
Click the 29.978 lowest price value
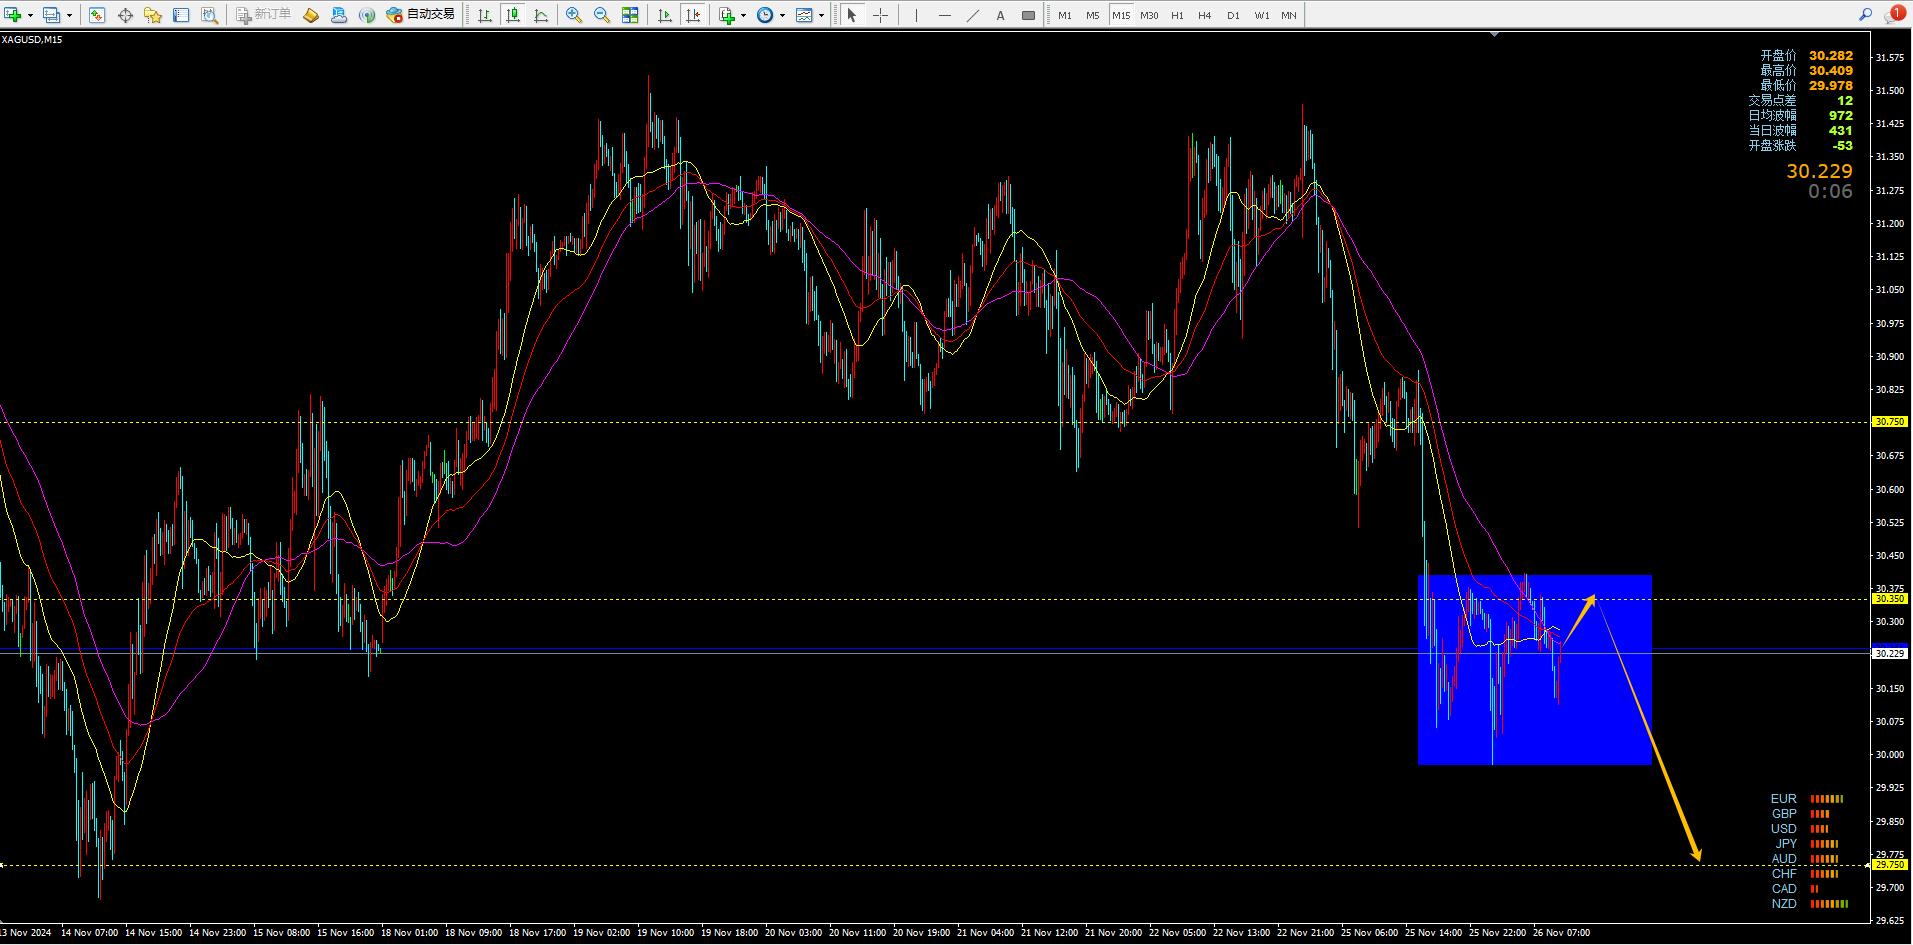[x=1830, y=86]
